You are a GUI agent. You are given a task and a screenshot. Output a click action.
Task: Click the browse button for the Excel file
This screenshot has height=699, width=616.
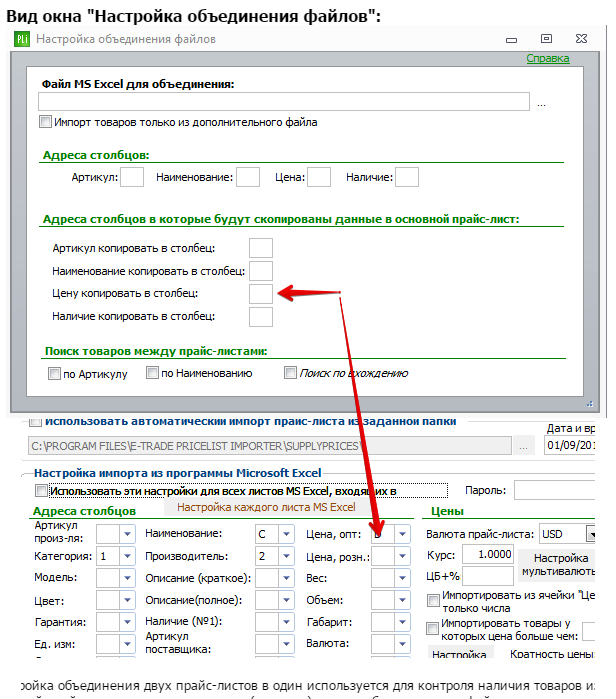(x=541, y=105)
